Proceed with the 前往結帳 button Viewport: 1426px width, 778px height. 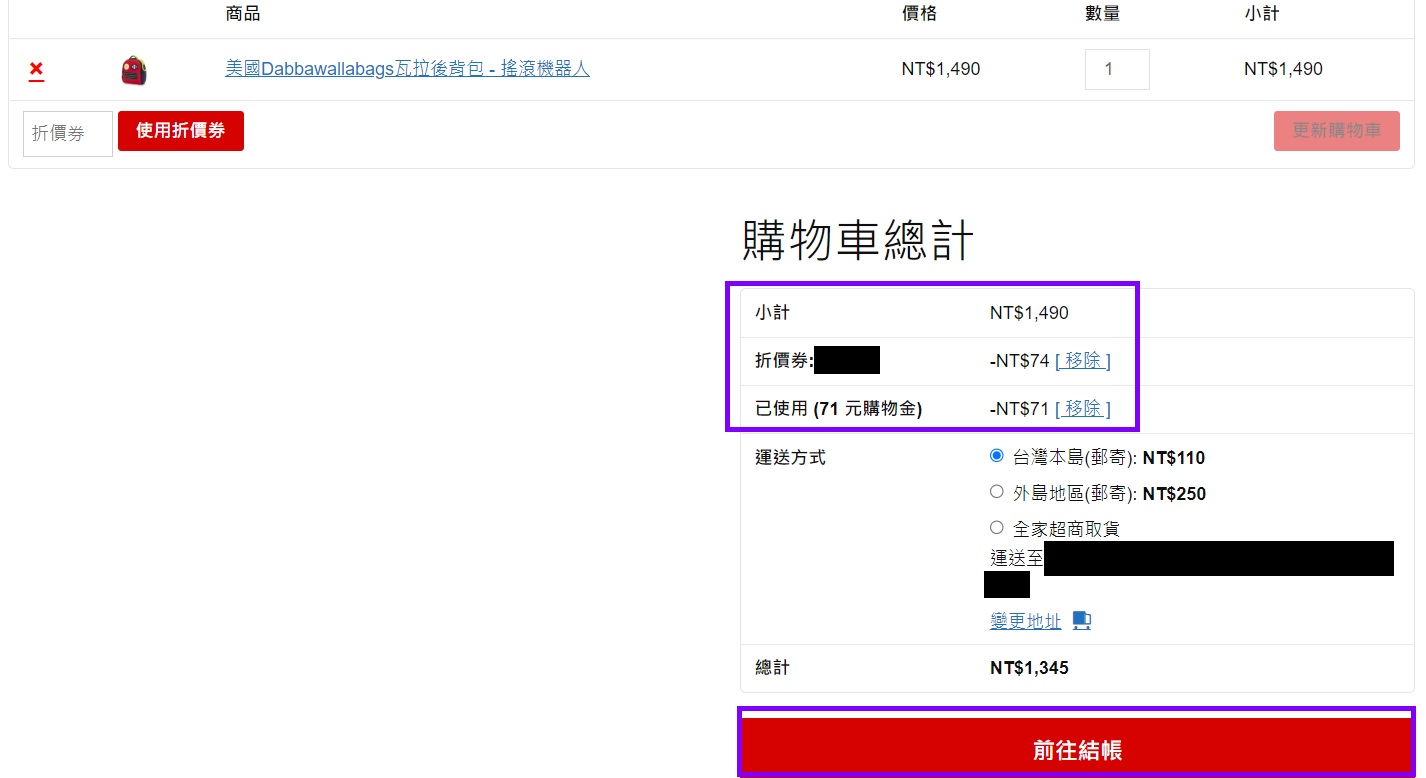[1076, 749]
